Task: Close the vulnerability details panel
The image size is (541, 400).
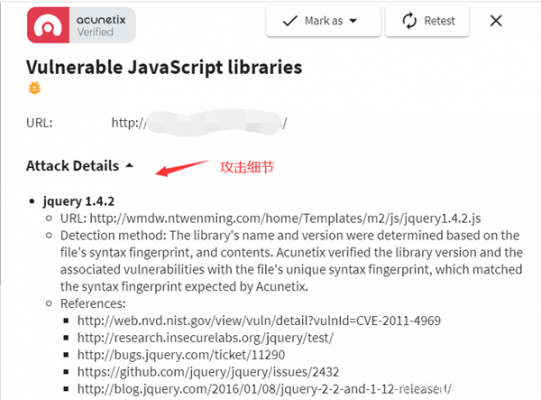Action: 496,21
